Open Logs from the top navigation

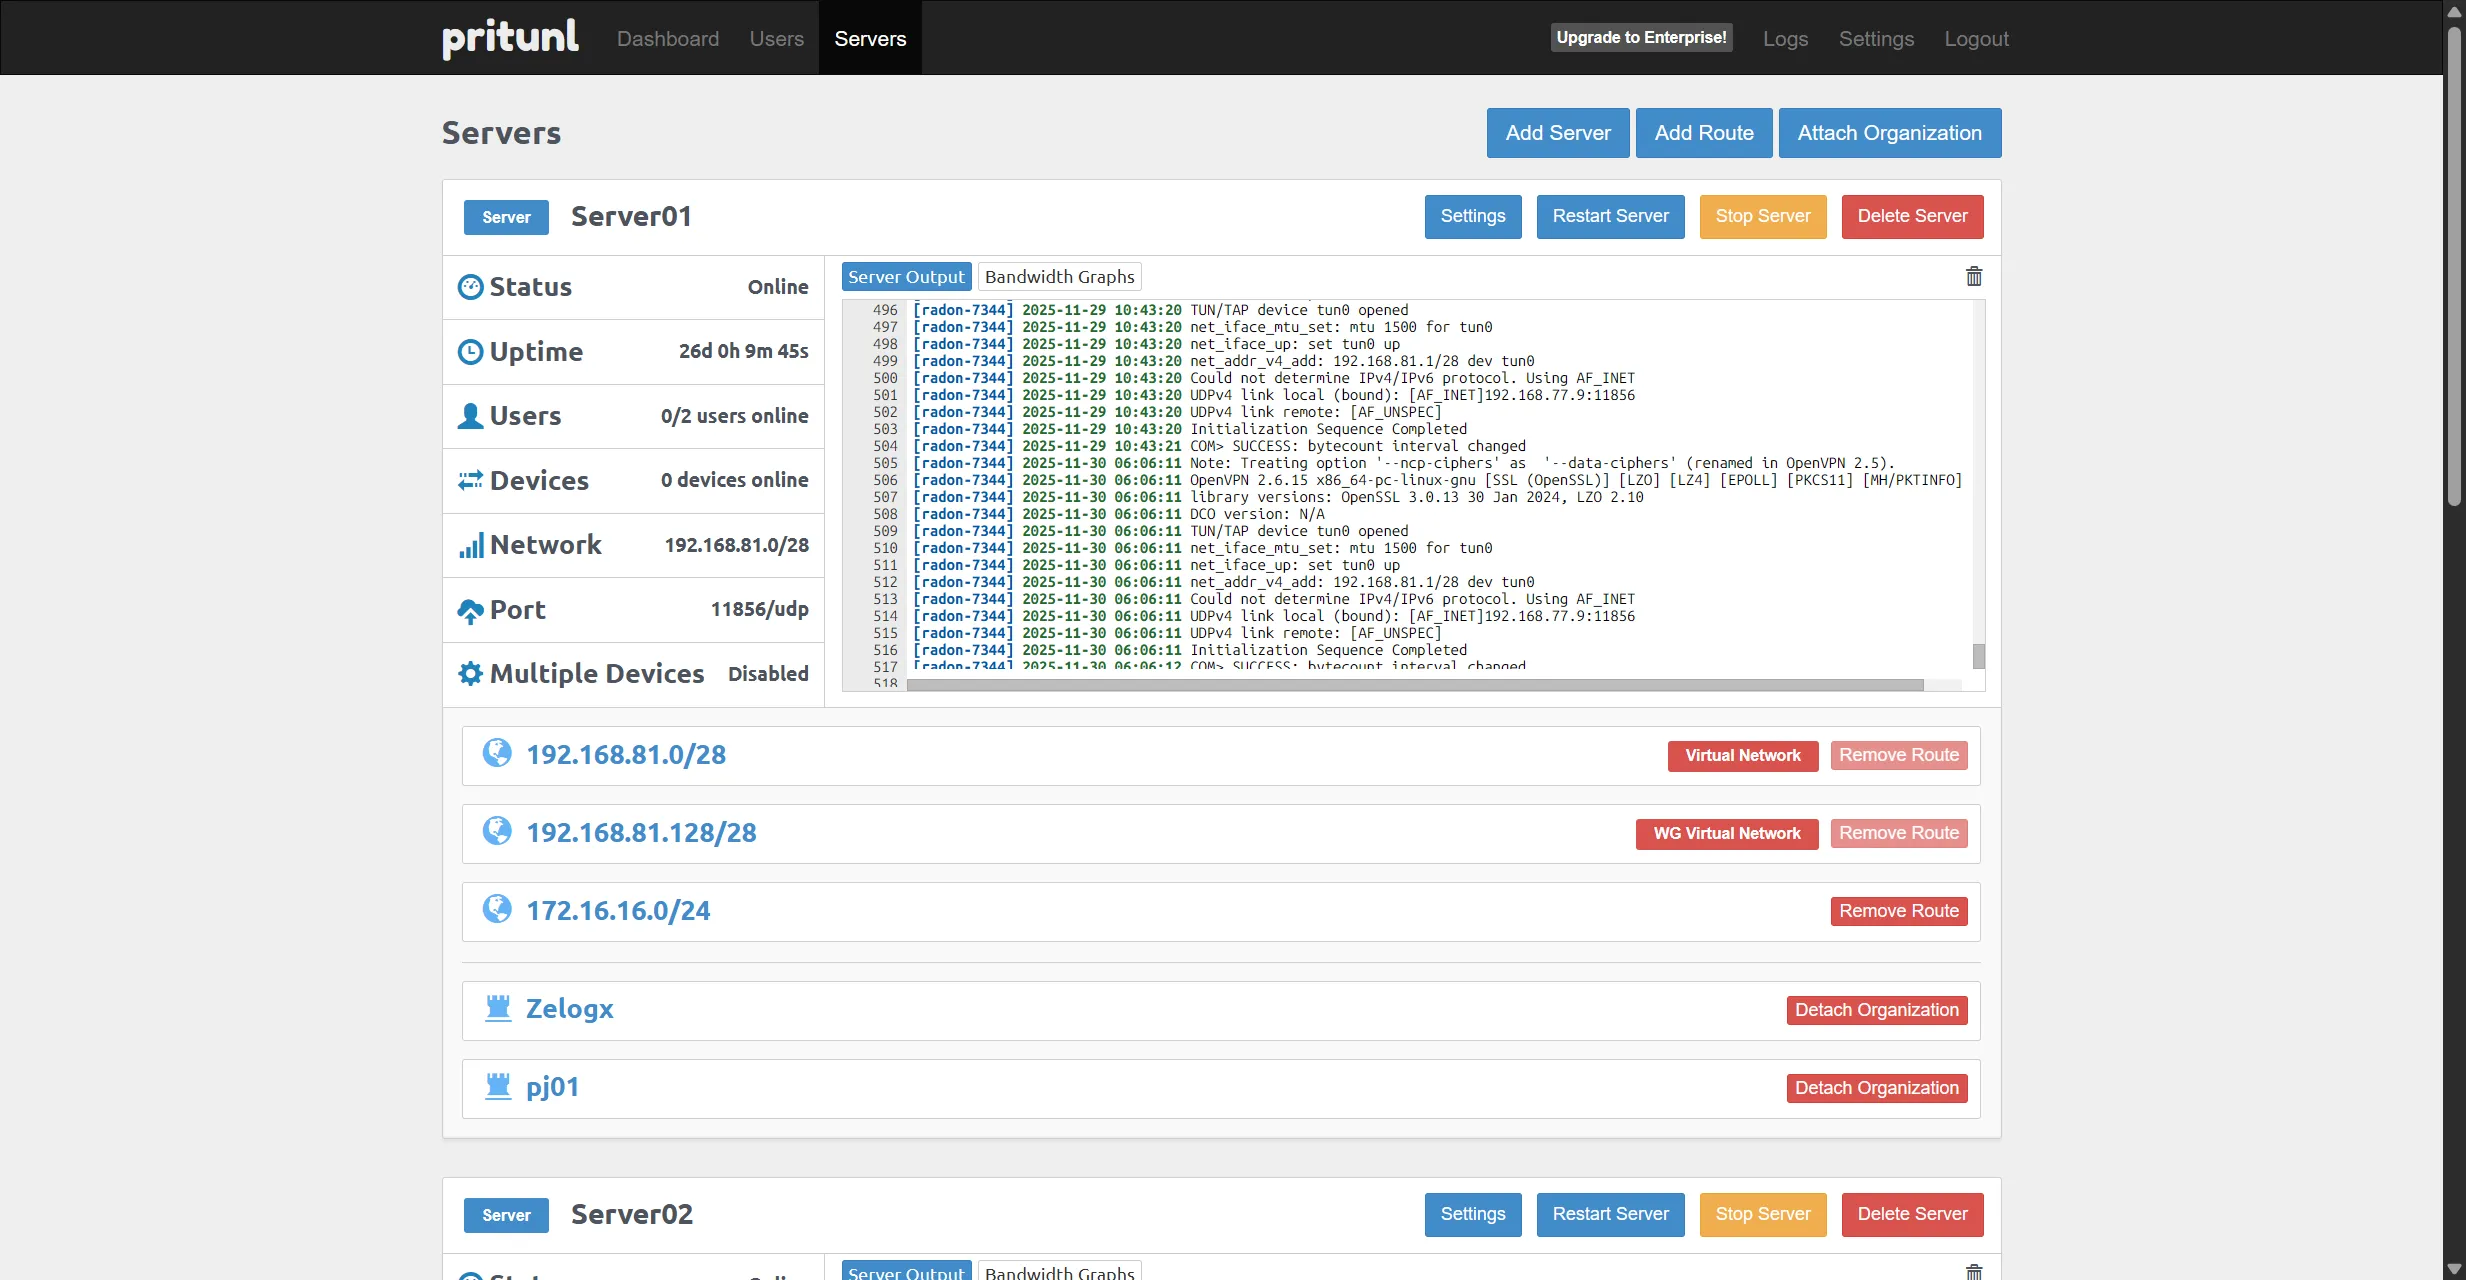[1784, 38]
